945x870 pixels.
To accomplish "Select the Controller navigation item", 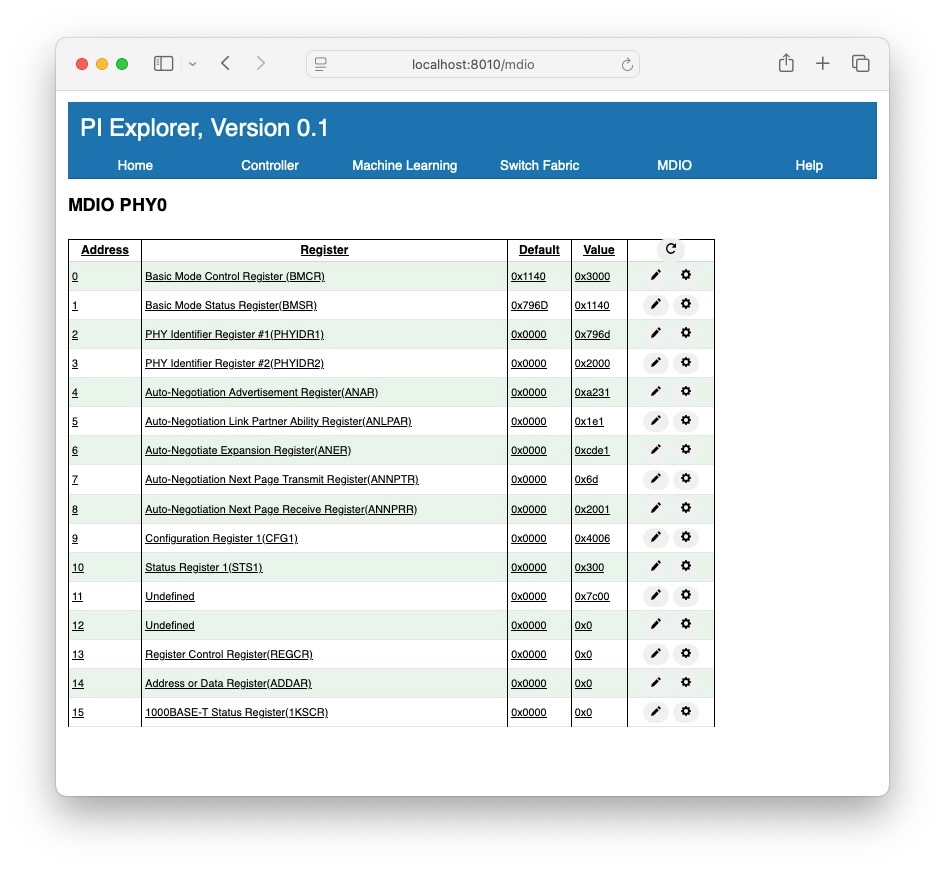I will 270,165.
